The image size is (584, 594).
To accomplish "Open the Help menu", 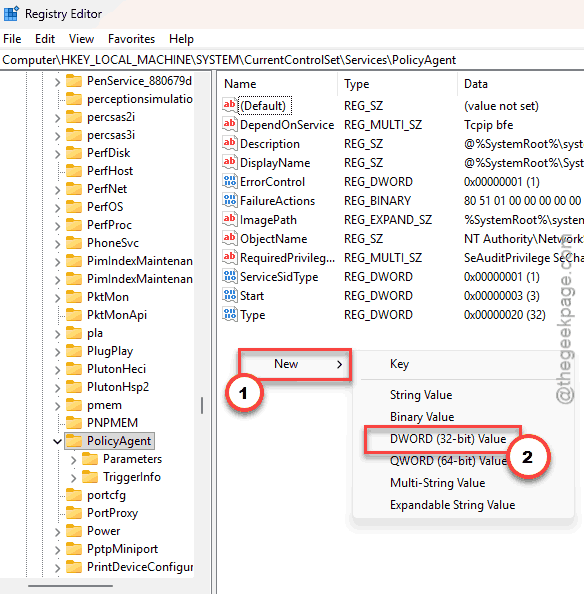I will (181, 39).
